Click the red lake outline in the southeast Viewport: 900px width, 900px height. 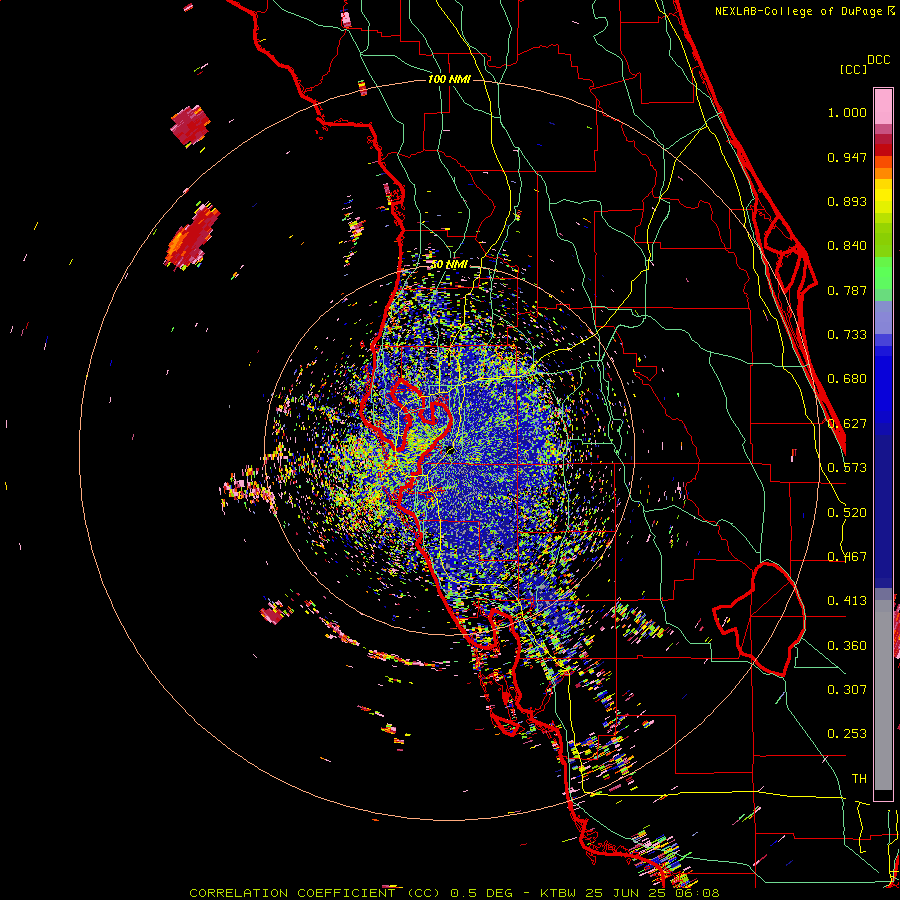coord(759,619)
